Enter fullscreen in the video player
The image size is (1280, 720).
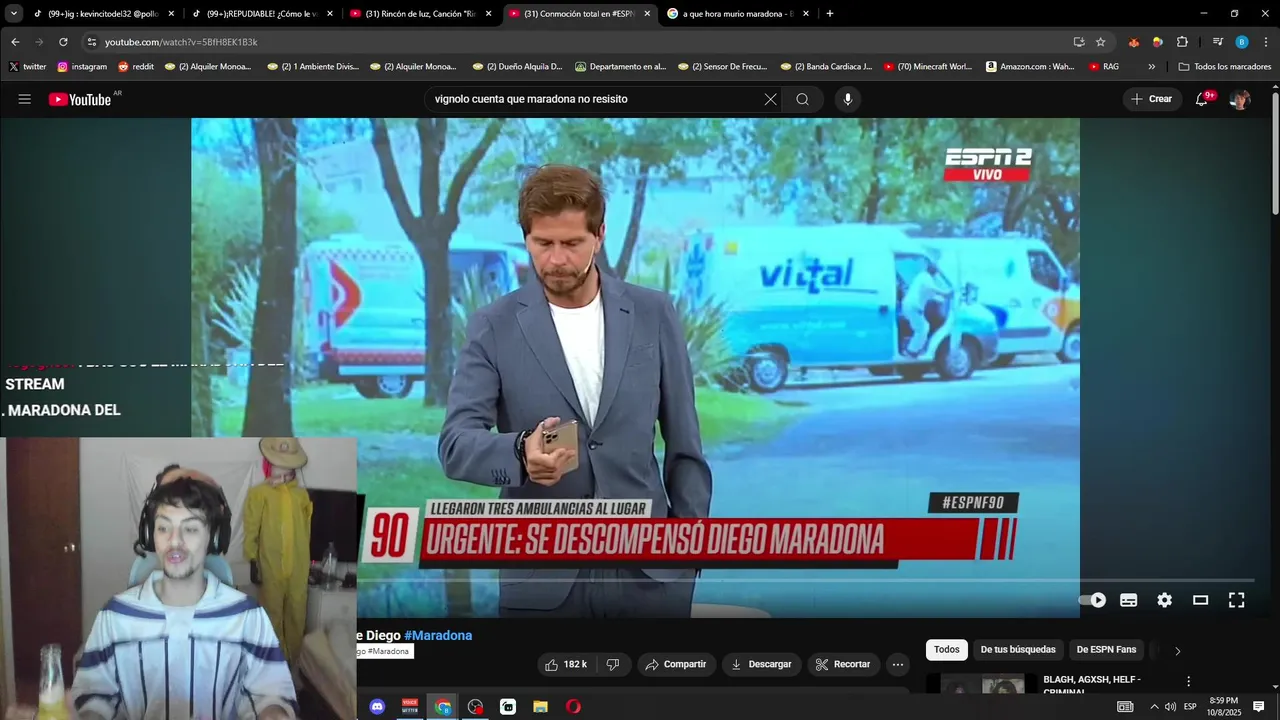(1236, 600)
